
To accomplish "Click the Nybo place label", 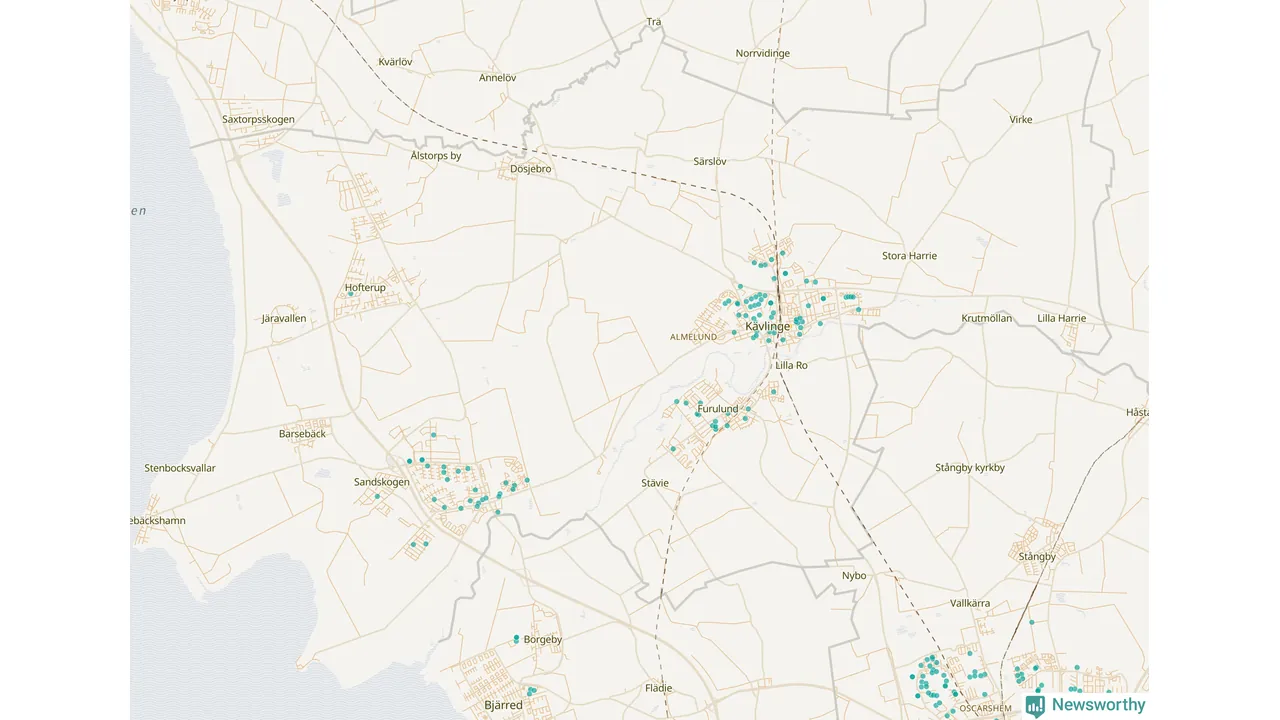I will click(854, 576).
